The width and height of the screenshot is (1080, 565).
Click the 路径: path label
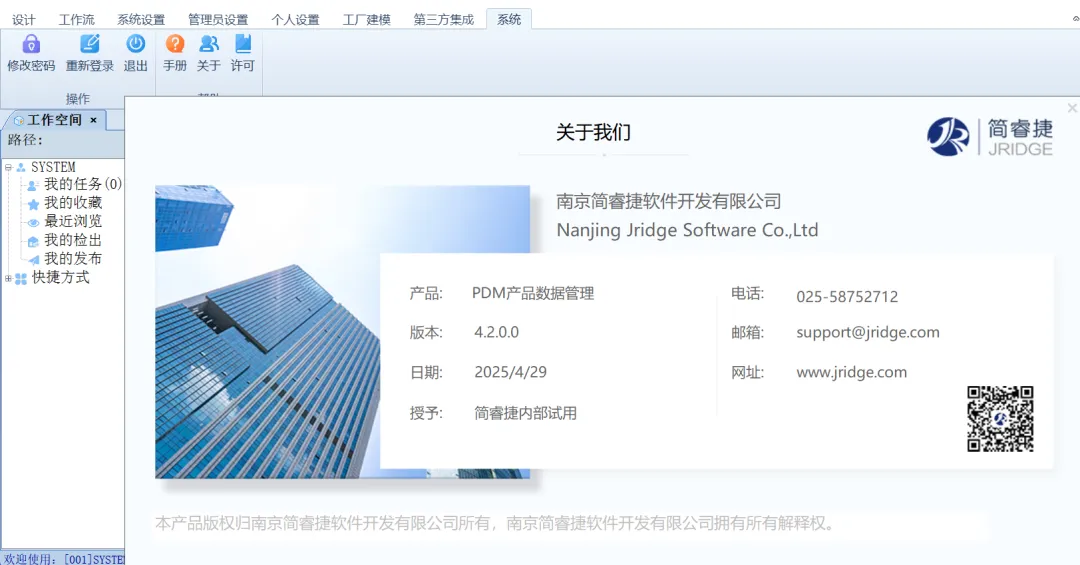click(25, 140)
